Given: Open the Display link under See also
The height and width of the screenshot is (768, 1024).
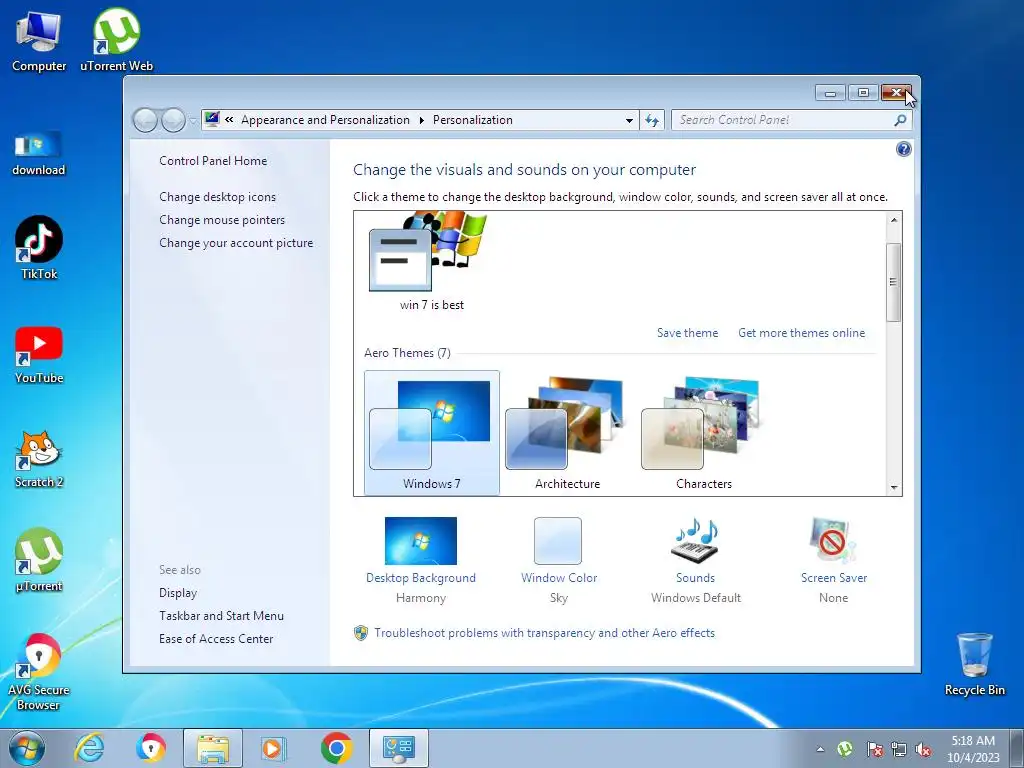Looking at the screenshot, I should tap(178, 592).
